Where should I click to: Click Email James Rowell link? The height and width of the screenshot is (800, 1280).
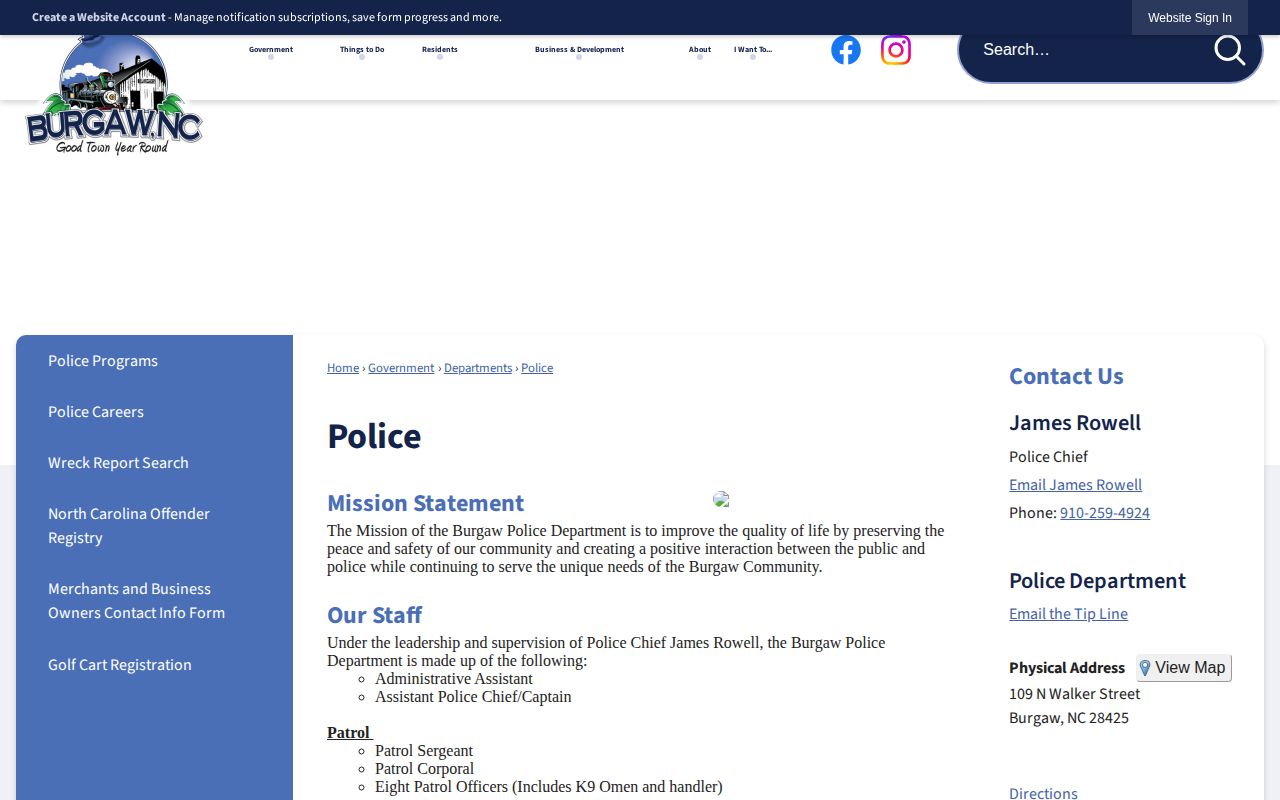coord(1075,485)
